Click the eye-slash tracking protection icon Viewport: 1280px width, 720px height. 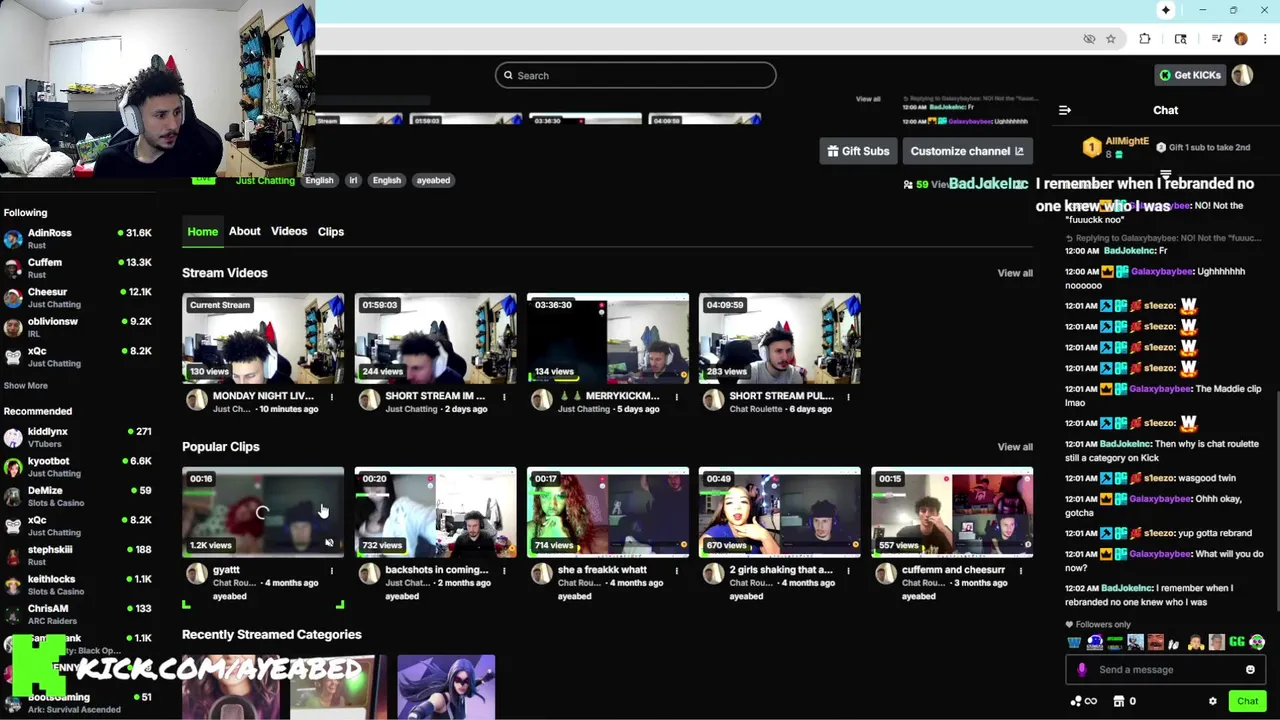(1089, 39)
